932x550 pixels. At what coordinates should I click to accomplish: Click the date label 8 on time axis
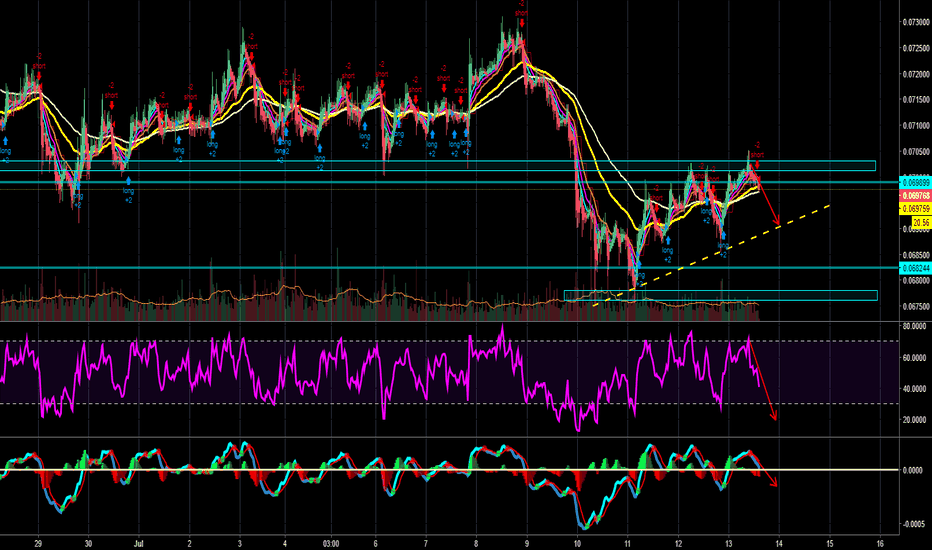(x=476, y=543)
